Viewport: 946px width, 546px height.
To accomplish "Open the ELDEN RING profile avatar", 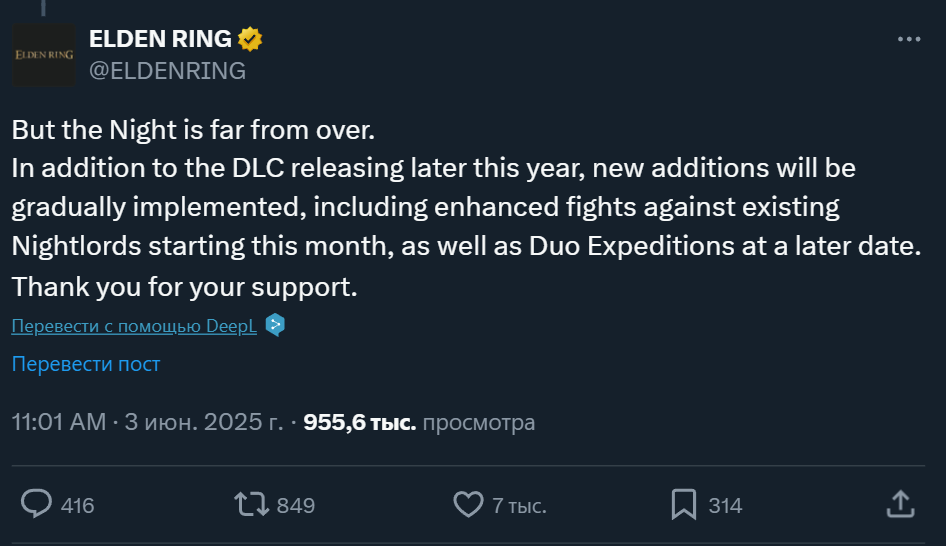I will pyautogui.click(x=43, y=55).
